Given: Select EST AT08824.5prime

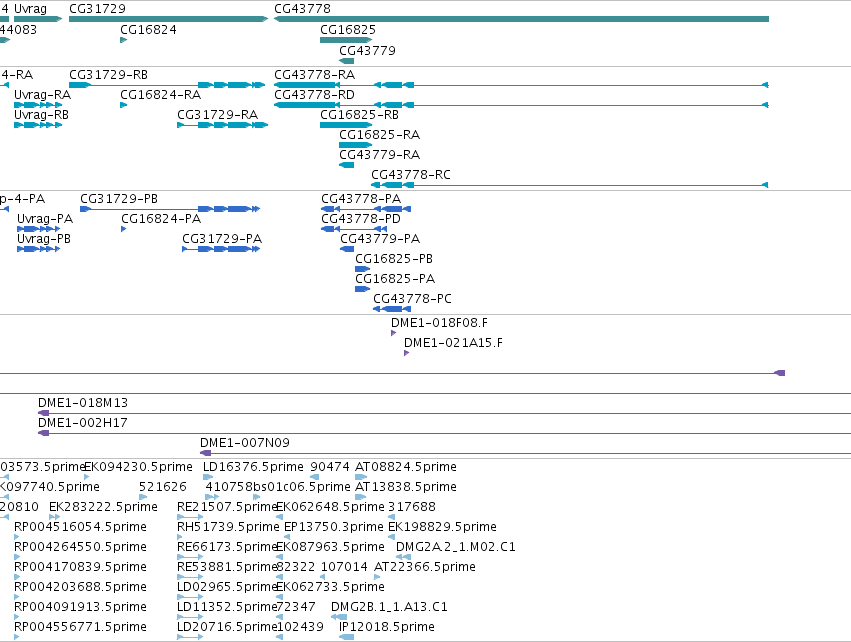Looking at the screenshot, I should pos(361,477).
